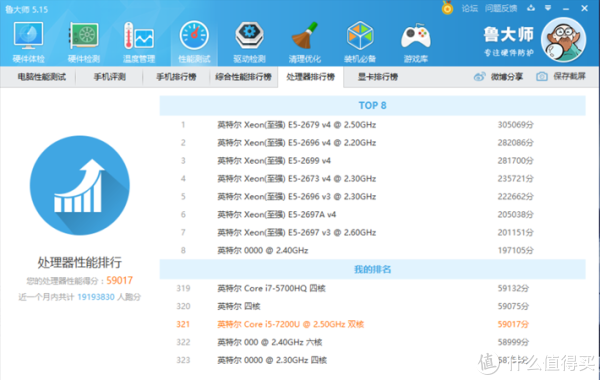The height and width of the screenshot is (380, 600).
Task: Switch to 电脑性能测试 tab
Action: tap(42, 77)
